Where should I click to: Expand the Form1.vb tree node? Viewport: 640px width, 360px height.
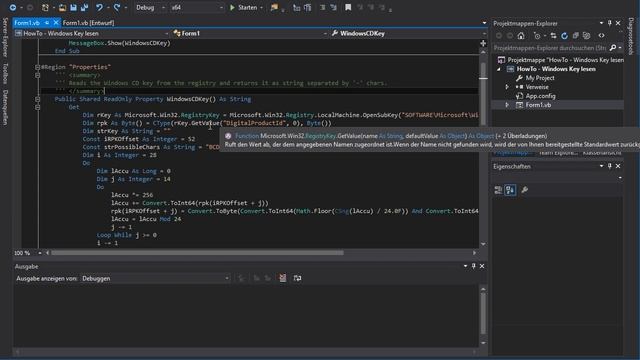click(x=507, y=105)
